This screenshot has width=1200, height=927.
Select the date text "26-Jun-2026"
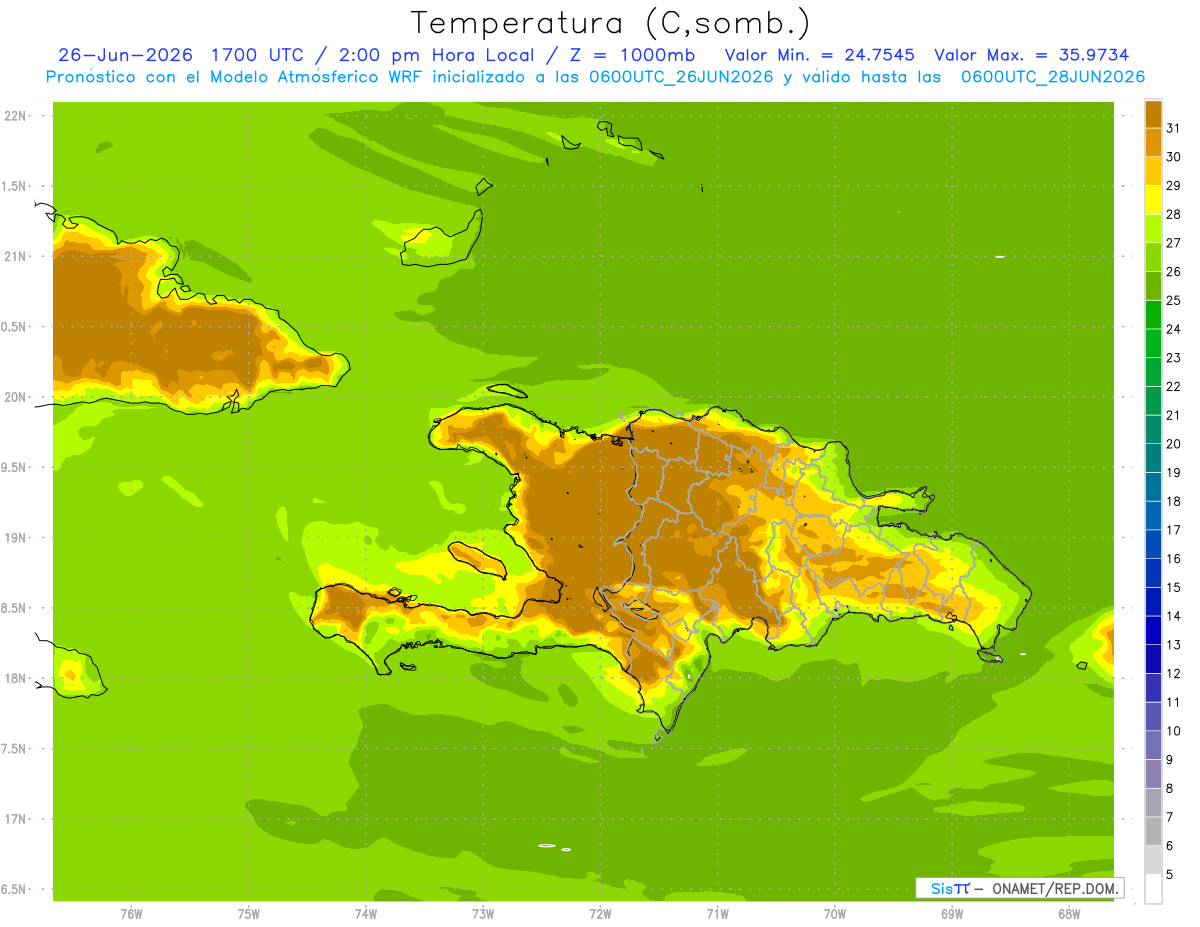pyautogui.click(x=125, y=55)
